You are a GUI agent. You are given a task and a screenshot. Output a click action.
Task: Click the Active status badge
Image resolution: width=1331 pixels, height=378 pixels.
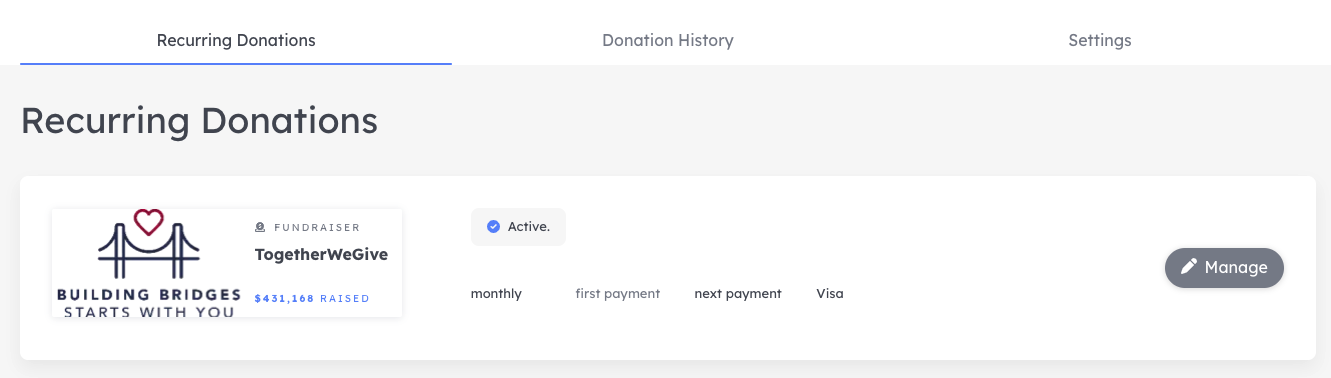point(518,227)
